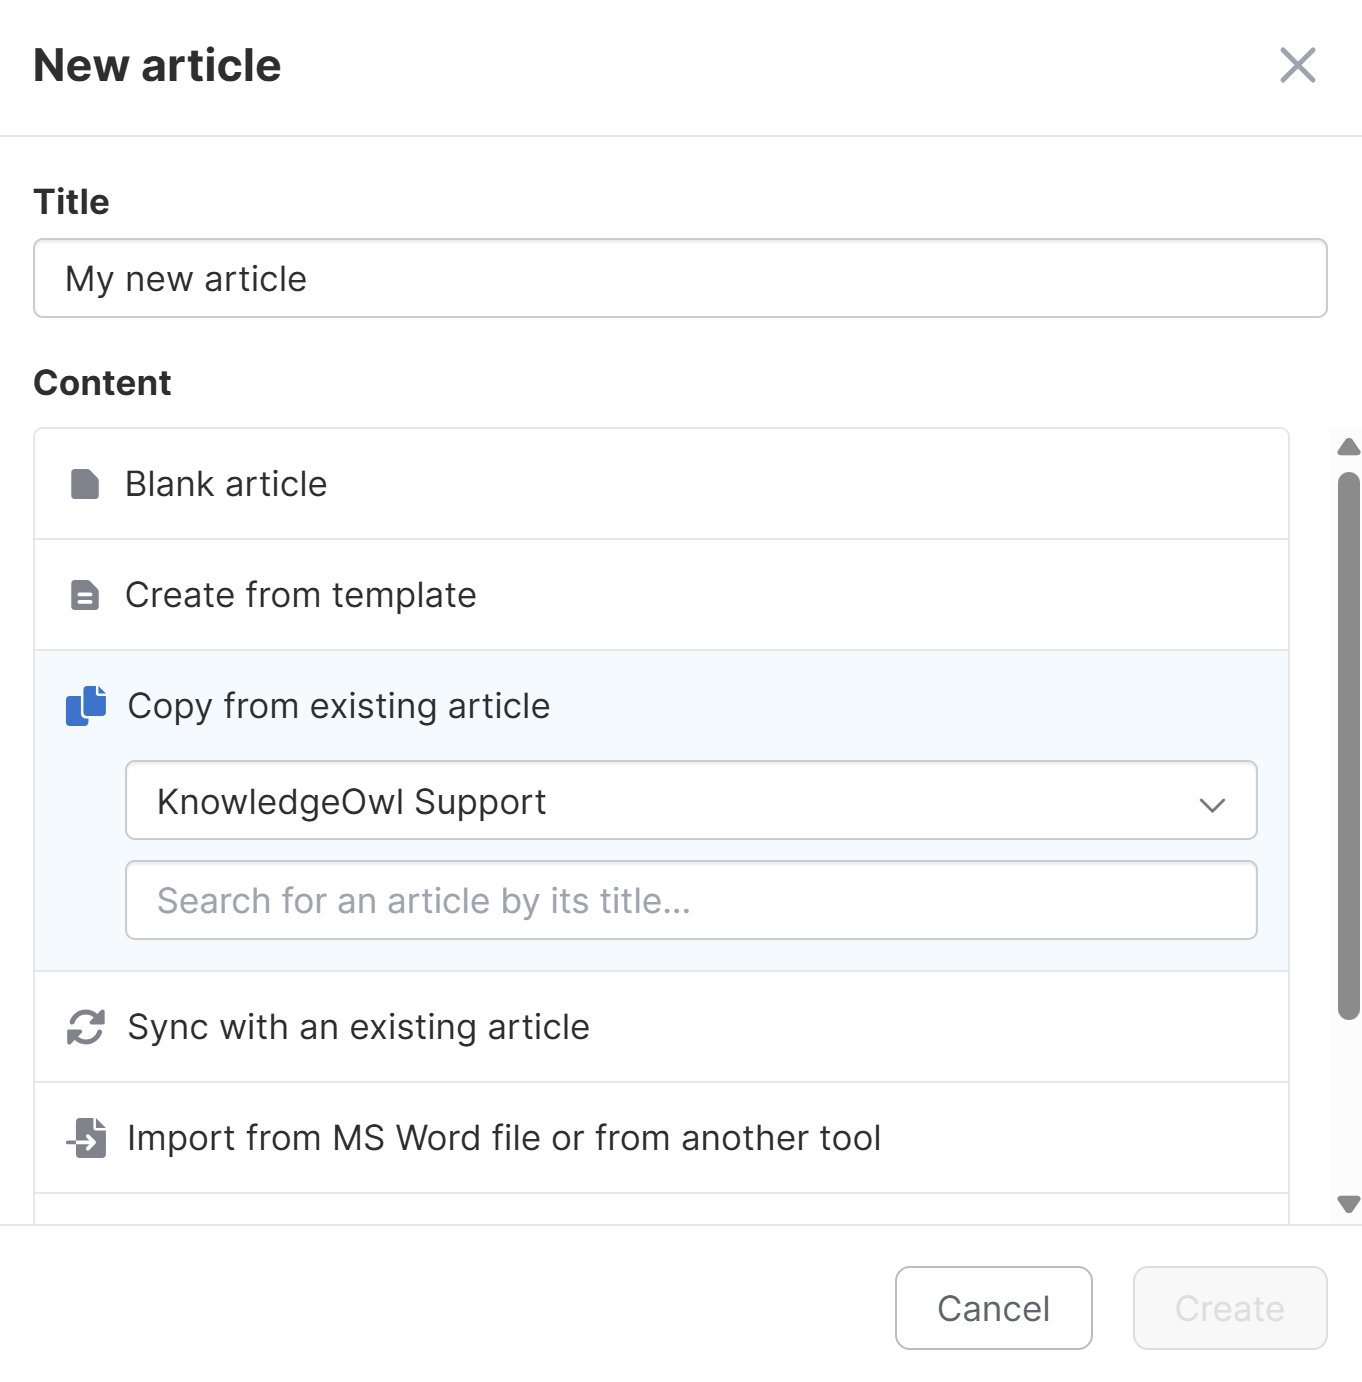Click into the Title input field
Image resolution: width=1362 pixels, height=1382 pixels.
point(680,279)
